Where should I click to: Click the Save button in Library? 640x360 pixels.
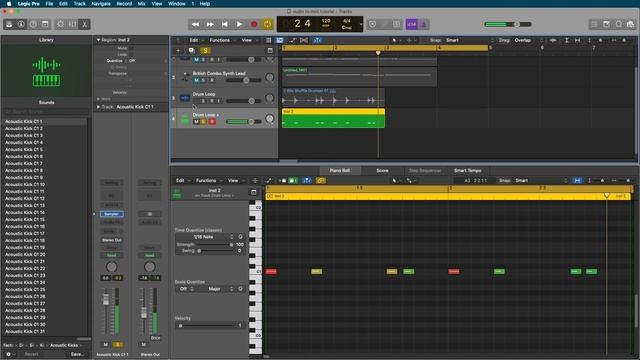pos(76,354)
